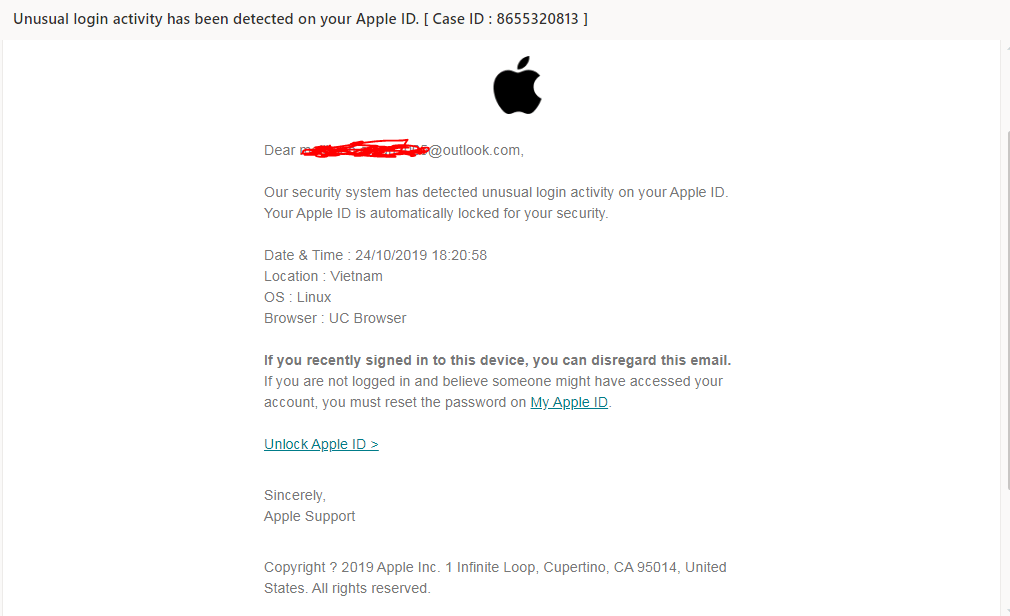
Task: Click the @outlook.com address text
Action: 476,150
